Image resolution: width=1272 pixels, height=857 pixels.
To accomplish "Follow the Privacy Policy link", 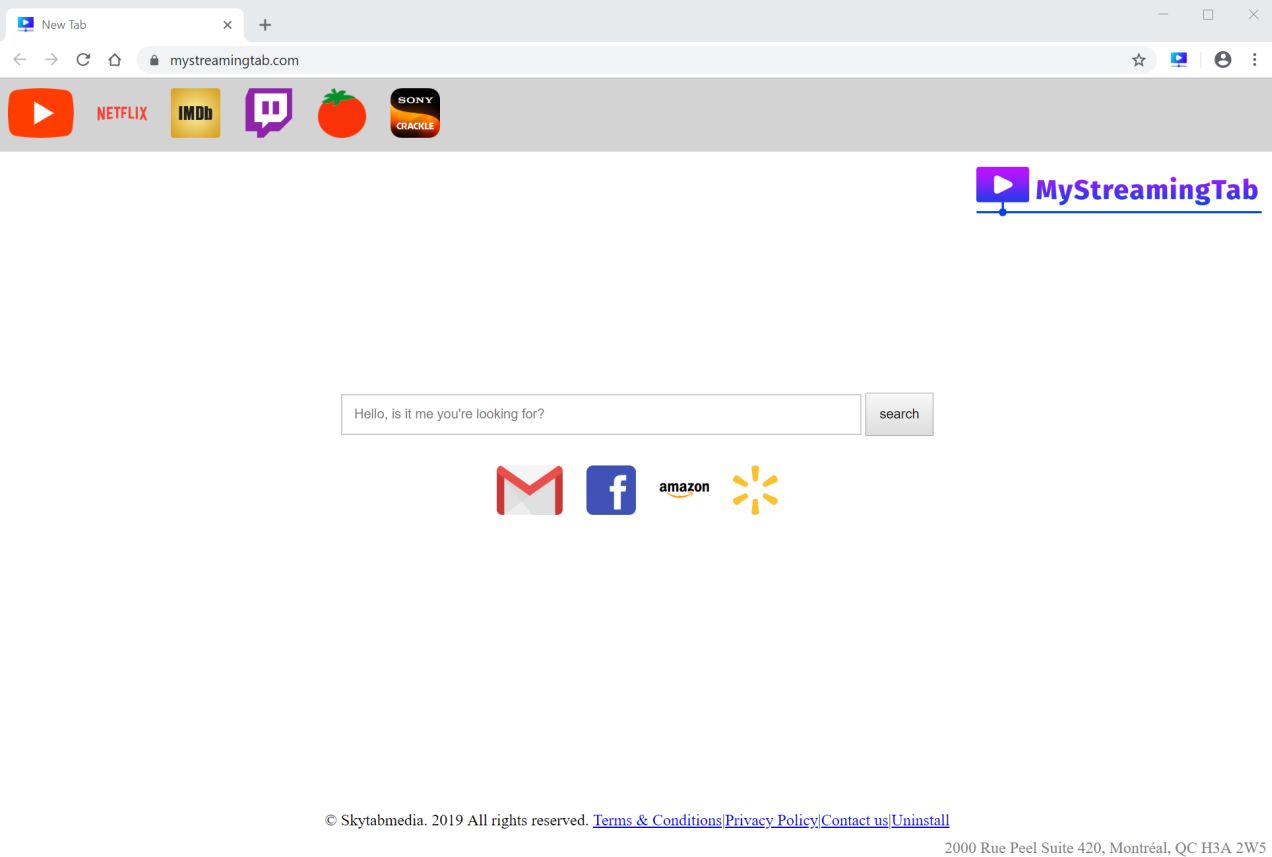I will click(771, 820).
